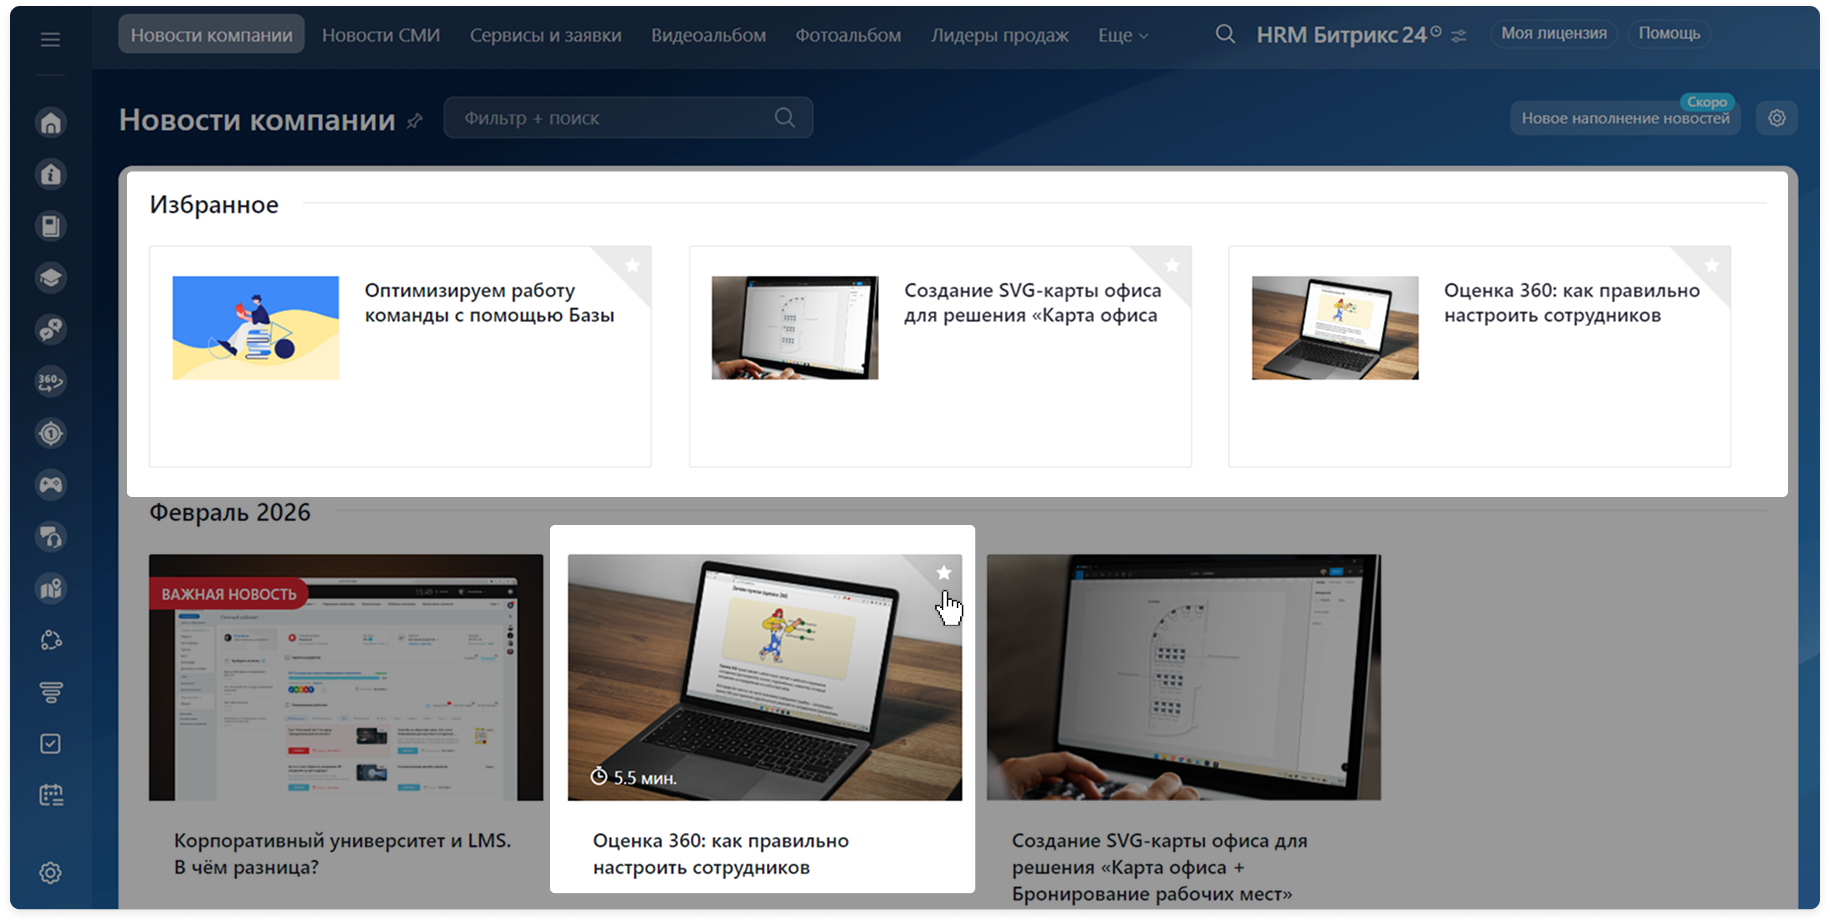This screenshot has height=924, width=1830.
Task: Click the Фильтр + поиск input field
Action: (610, 118)
